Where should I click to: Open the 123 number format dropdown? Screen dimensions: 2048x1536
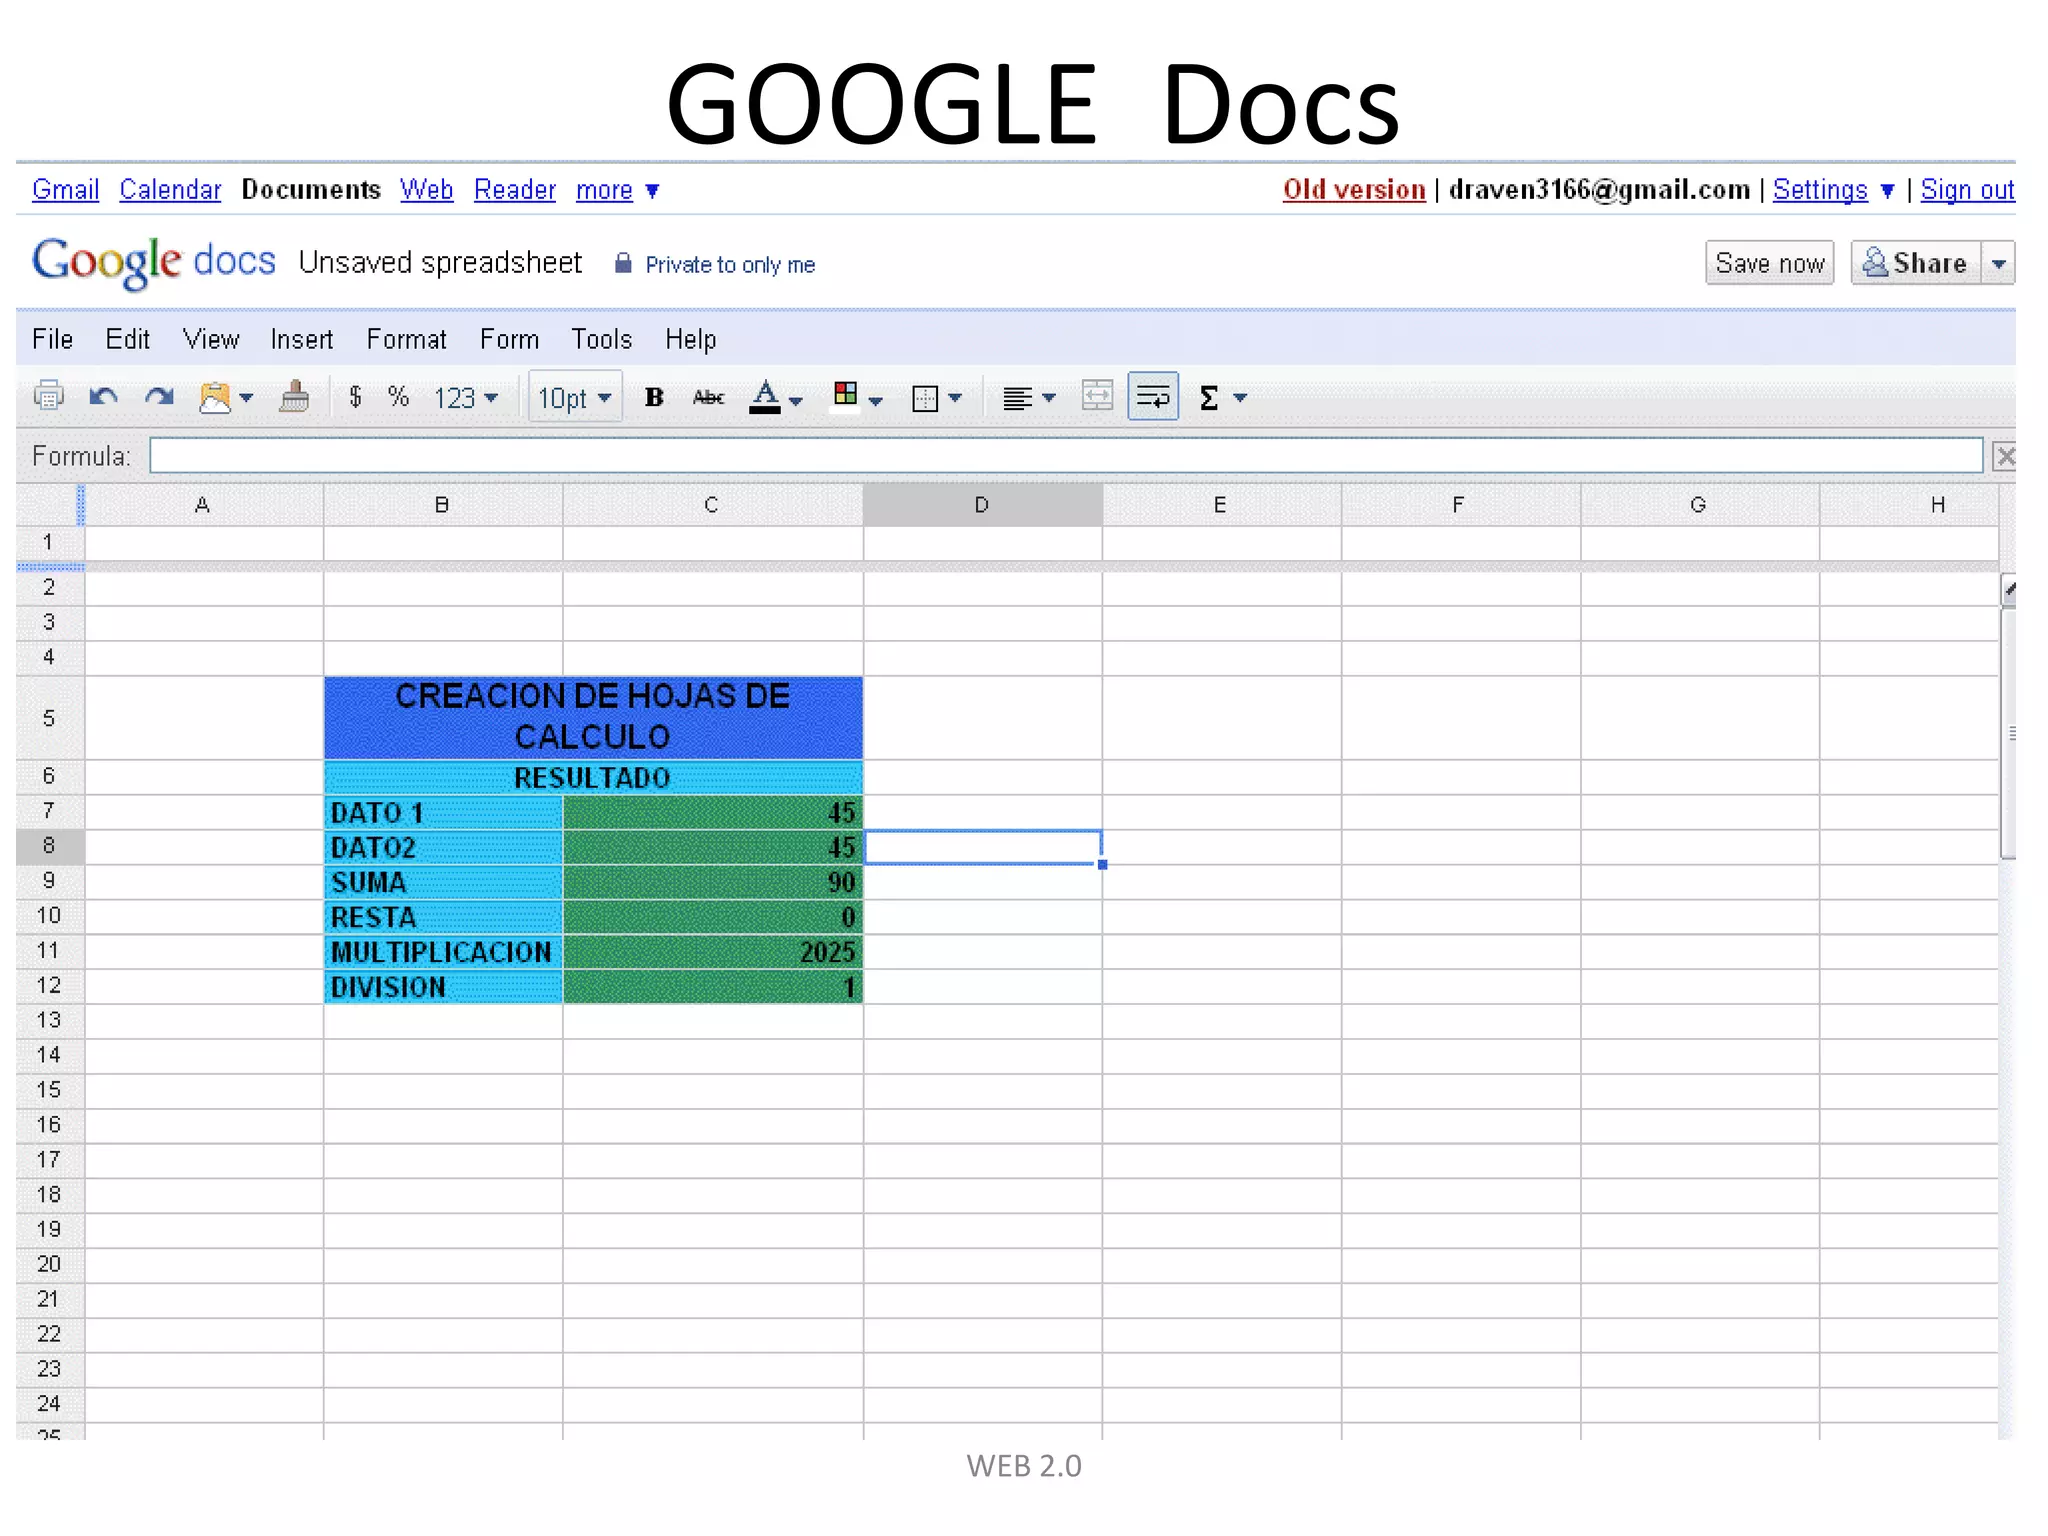click(465, 398)
